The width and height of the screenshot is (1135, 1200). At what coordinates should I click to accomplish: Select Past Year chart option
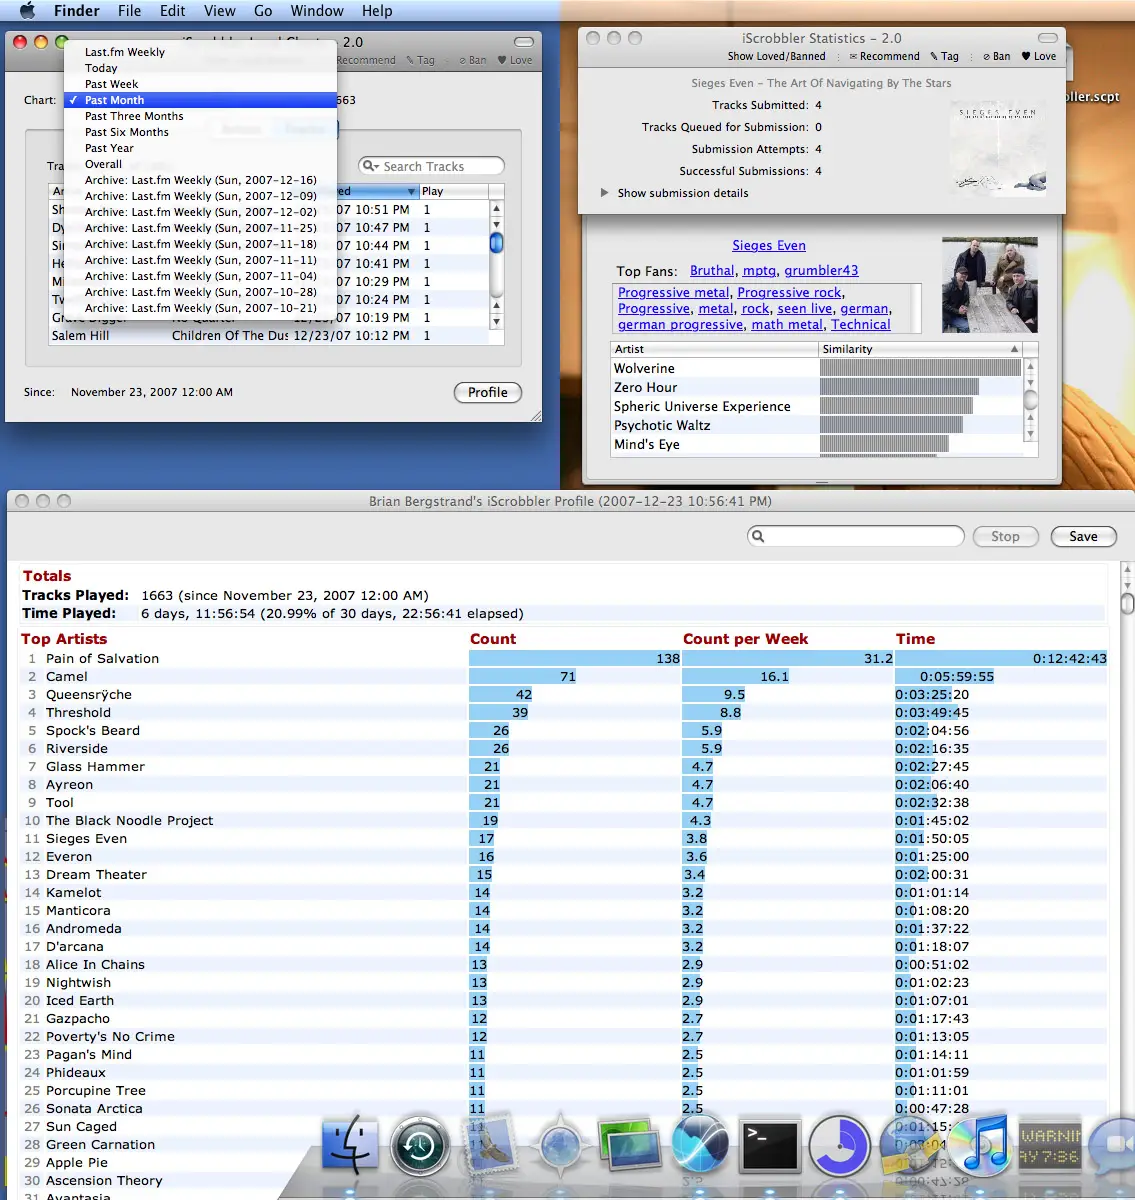[200, 148]
